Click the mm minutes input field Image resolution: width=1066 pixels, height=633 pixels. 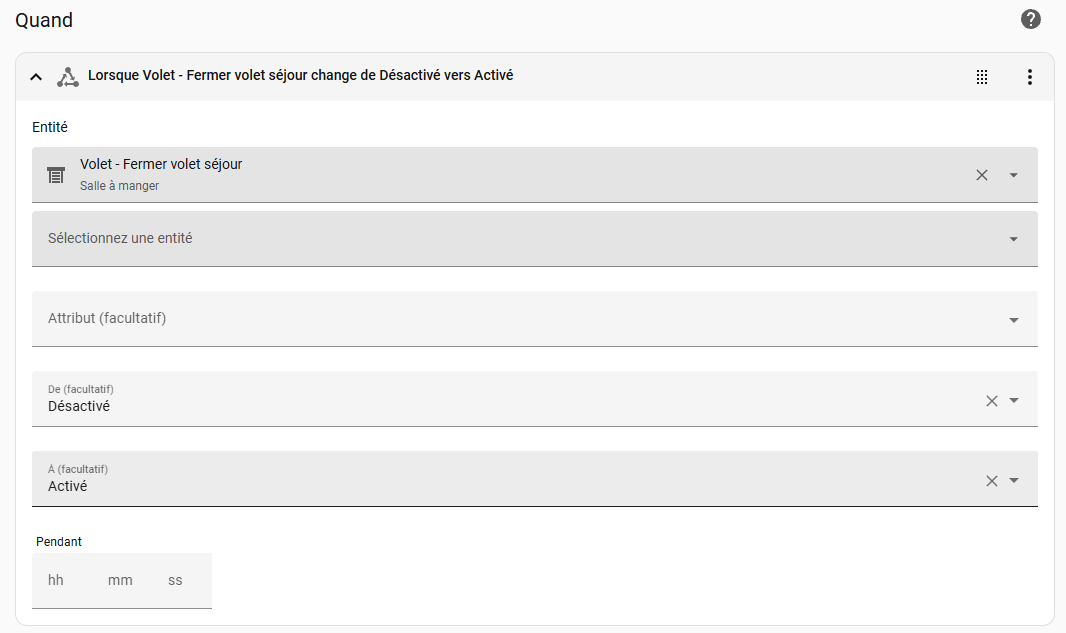tap(120, 580)
